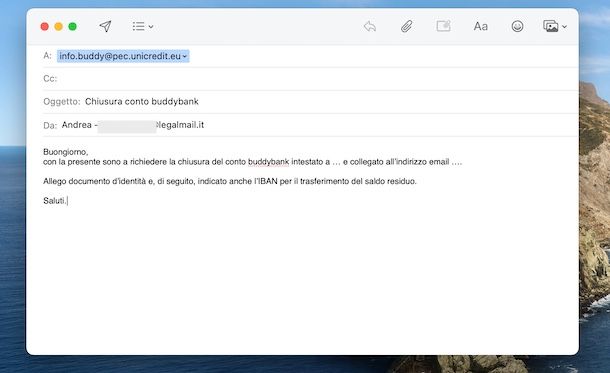Open the markup annotation icon
The height and width of the screenshot is (373, 610).
(443, 26)
